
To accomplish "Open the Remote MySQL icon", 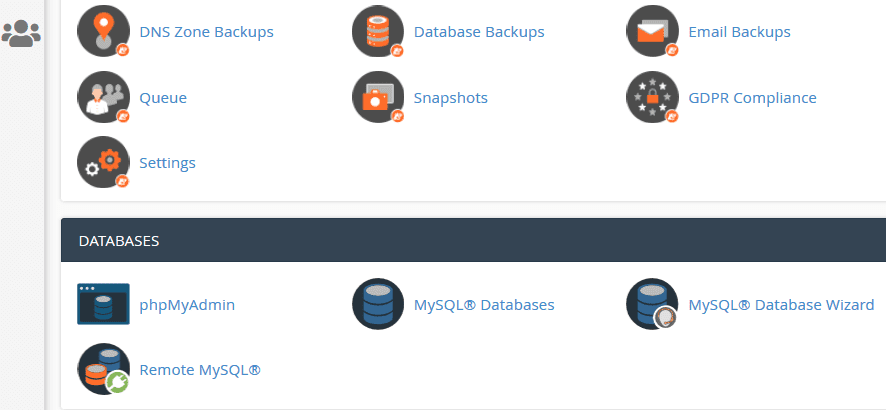I will [x=103, y=369].
